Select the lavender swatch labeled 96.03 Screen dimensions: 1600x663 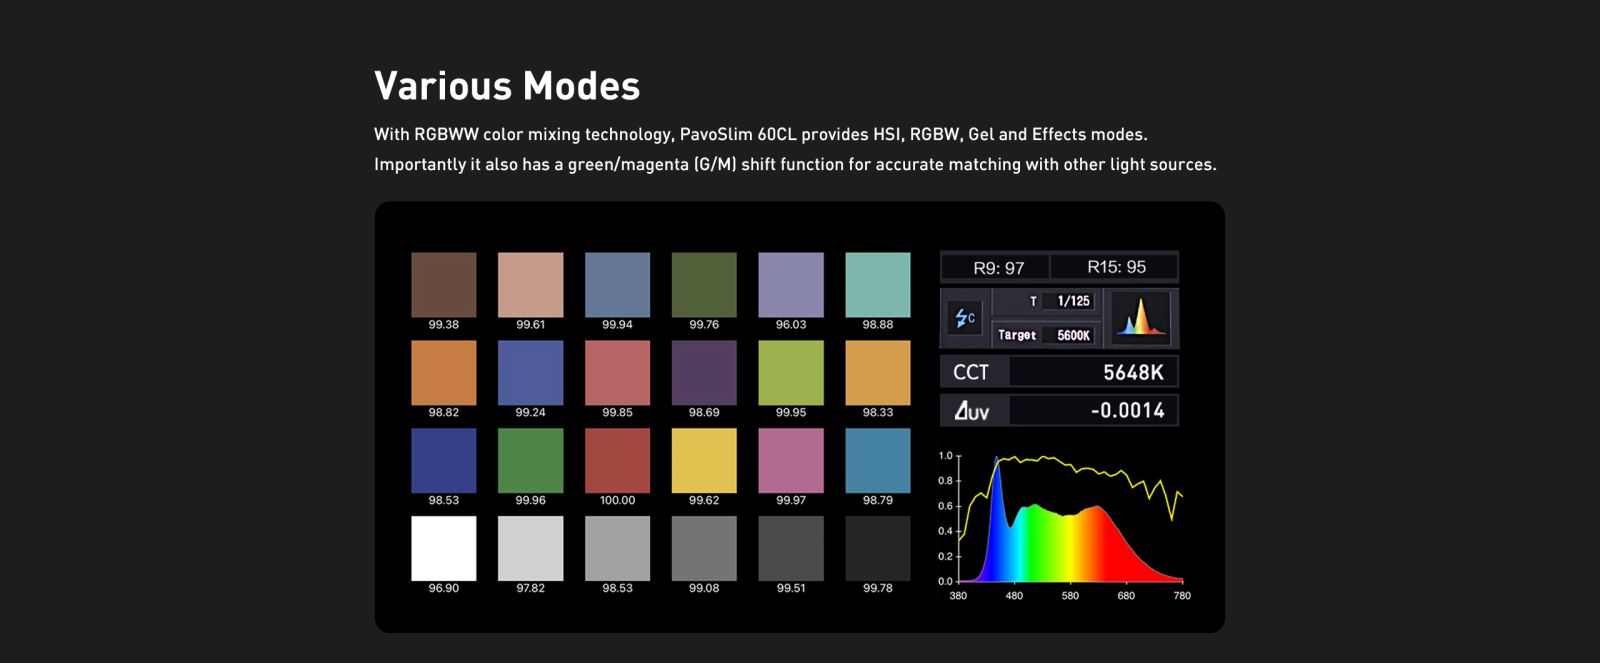[x=791, y=285]
